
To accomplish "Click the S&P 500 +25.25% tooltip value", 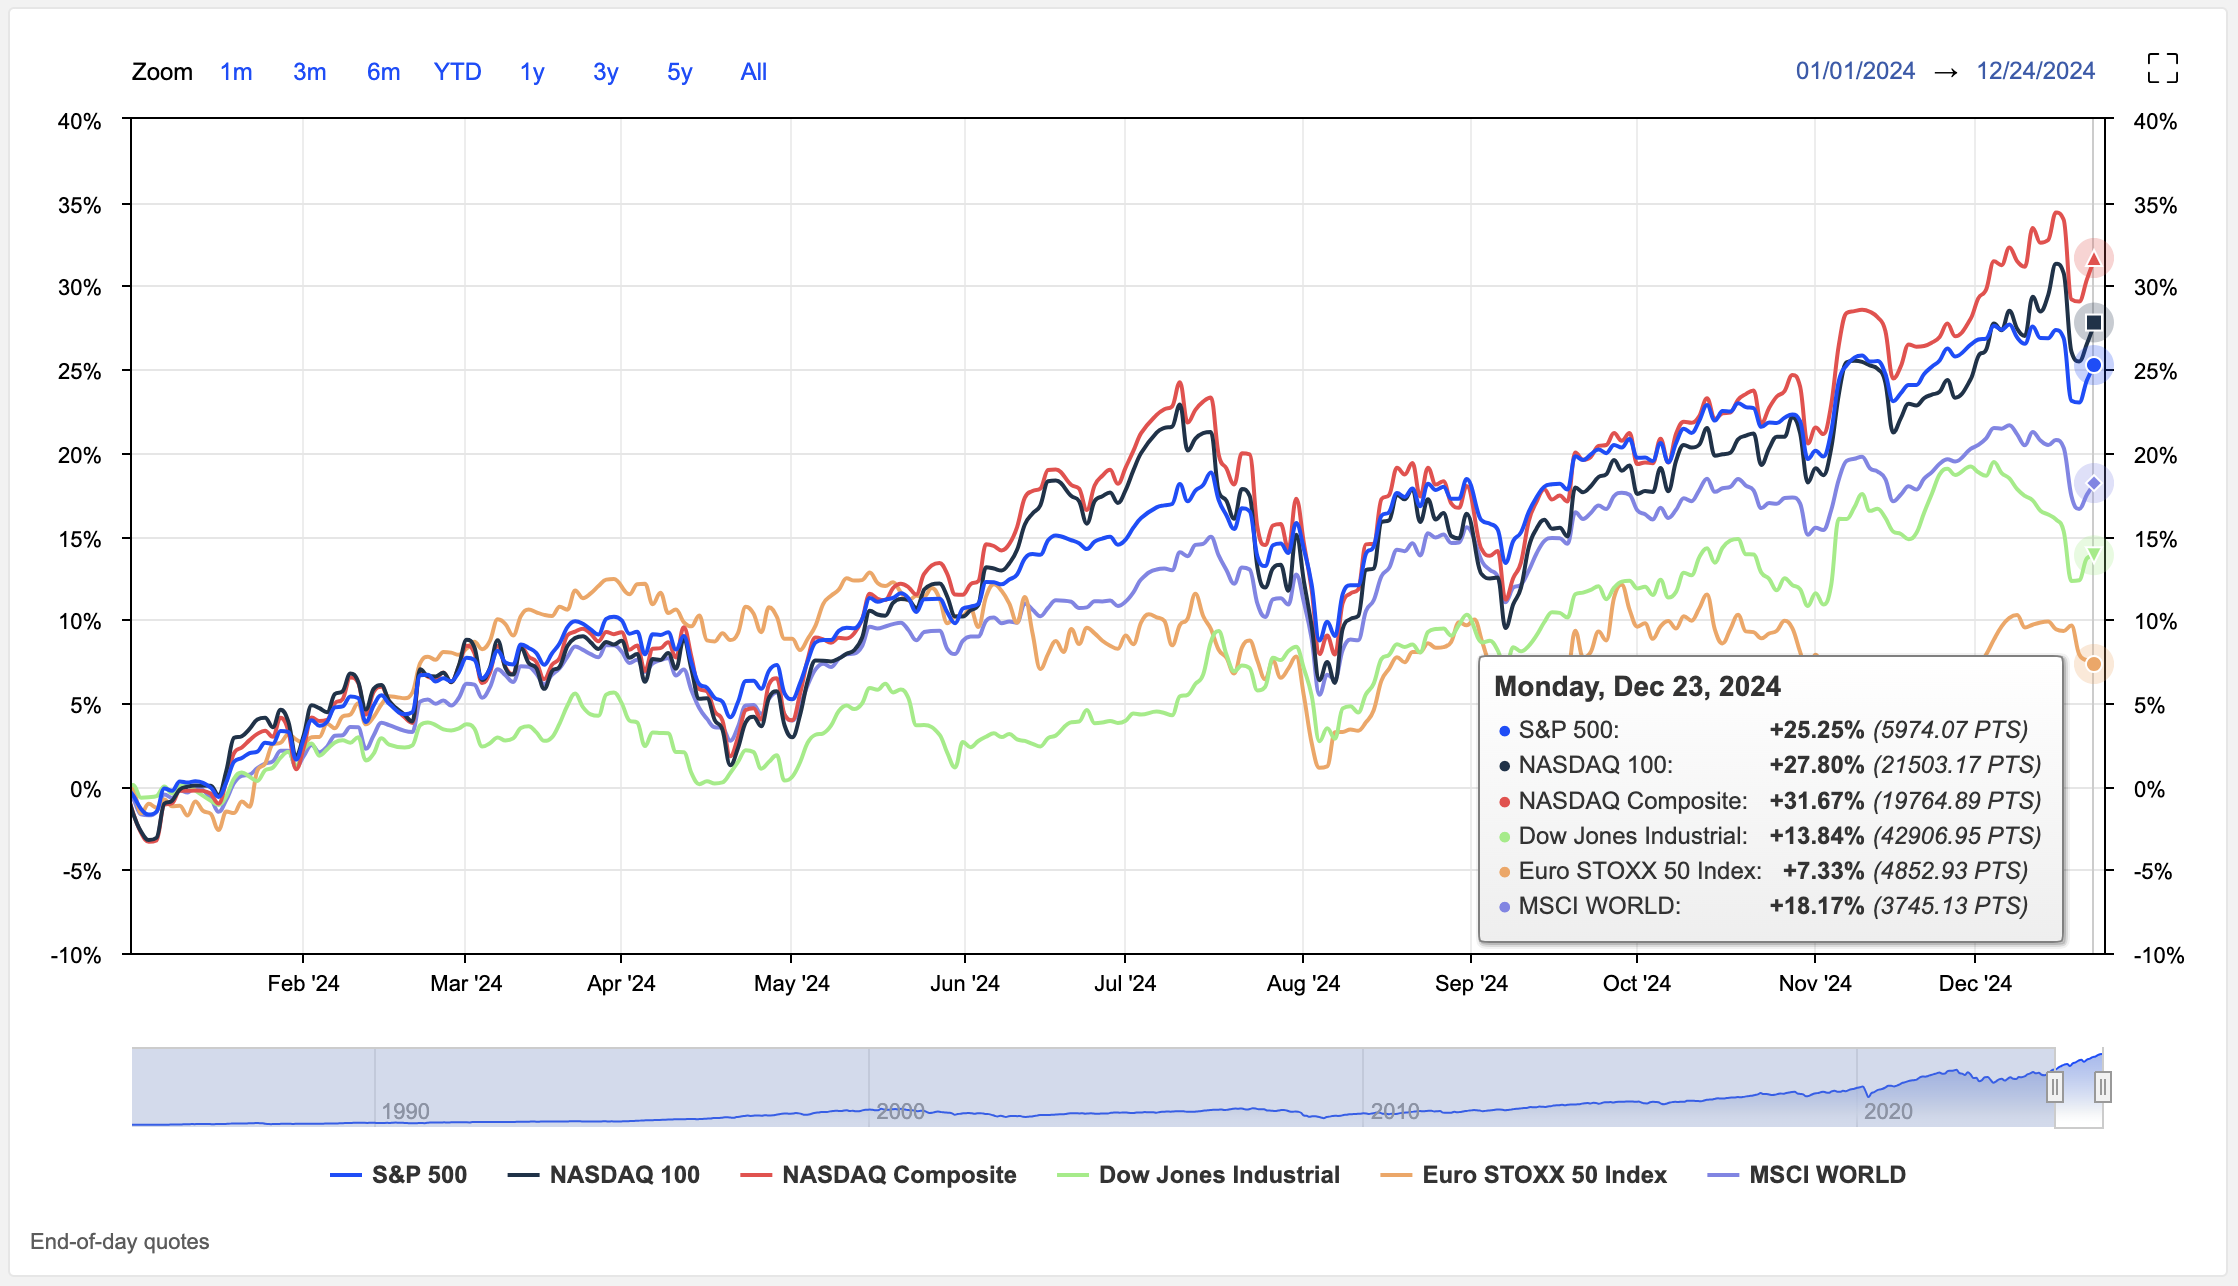I will tap(1817, 730).
